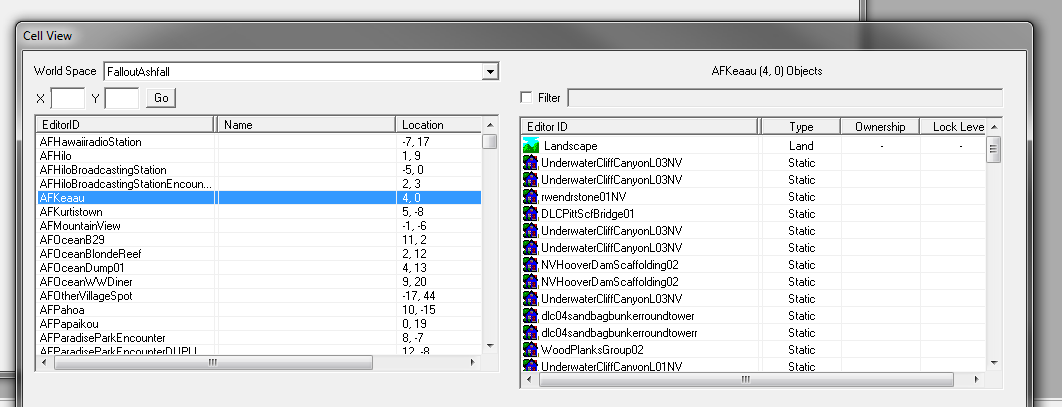1062x407 pixels.
Task: Select the AFMountainView cell row
Action: (x=259, y=226)
